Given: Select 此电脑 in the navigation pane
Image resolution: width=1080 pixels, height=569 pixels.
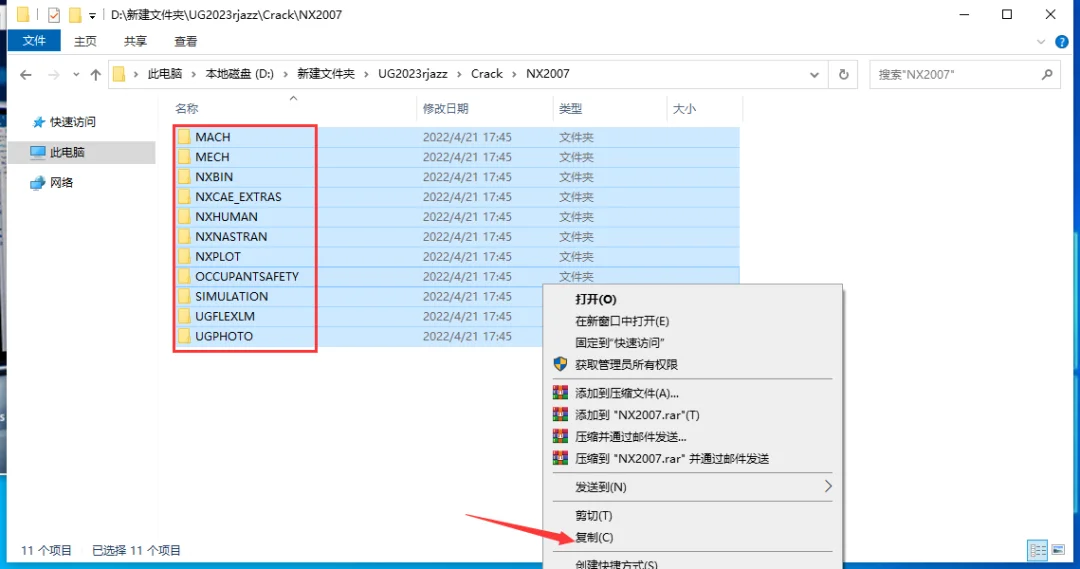Looking at the screenshot, I should point(67,152).
